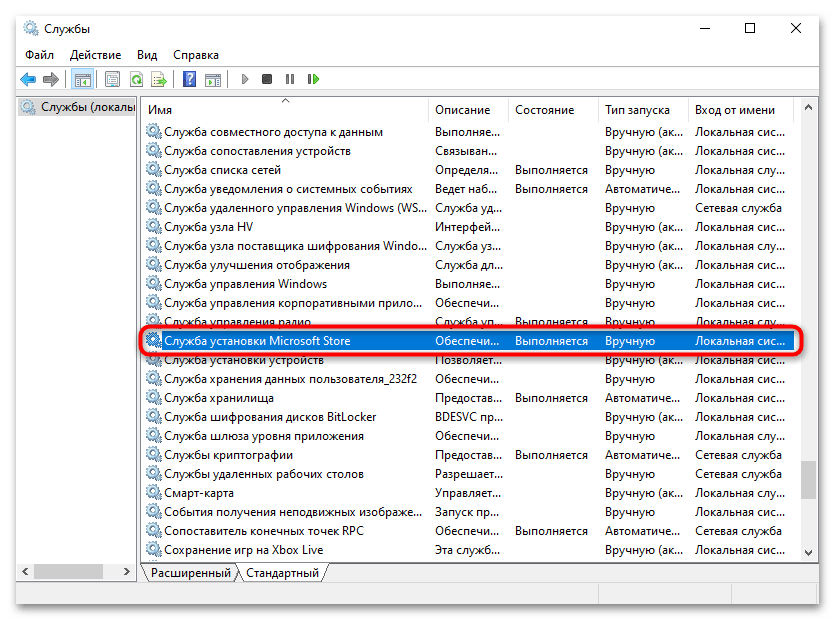Click the gear icon of Смарт-карта
The image size is (835, 620).
click(154, 492)
